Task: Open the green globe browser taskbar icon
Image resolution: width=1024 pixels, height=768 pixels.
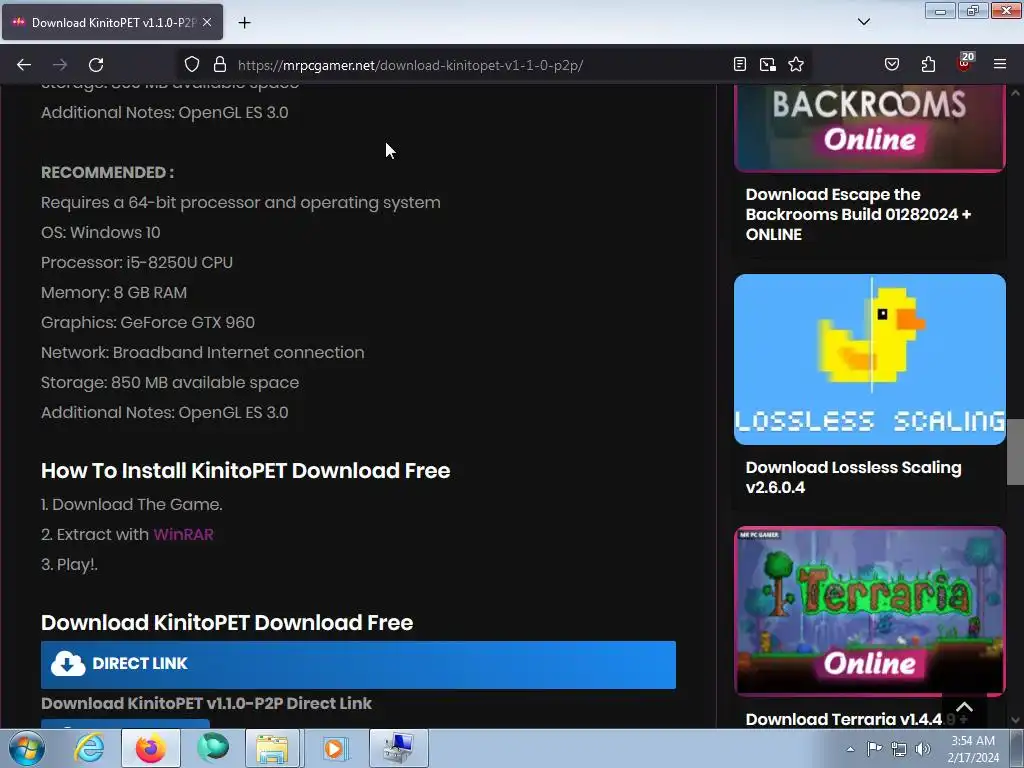Action: 213,748
